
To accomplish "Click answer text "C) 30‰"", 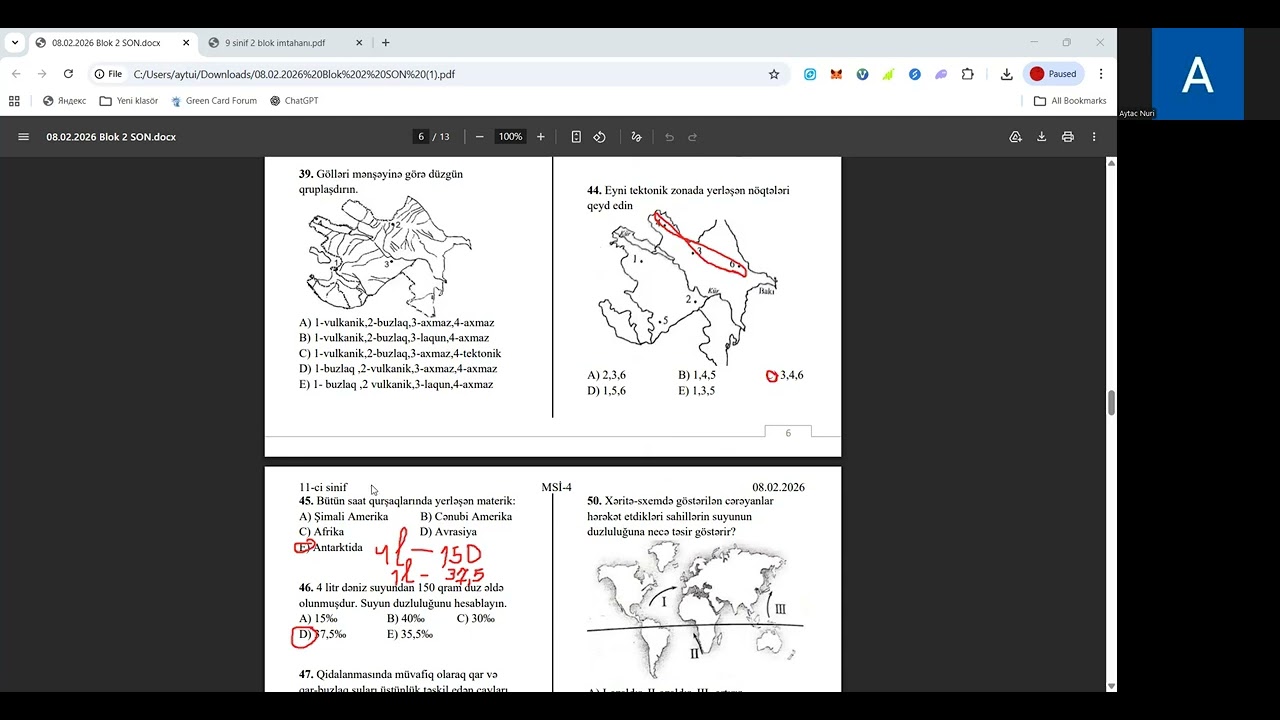I will pyautogui.click(x=476, y=619).
